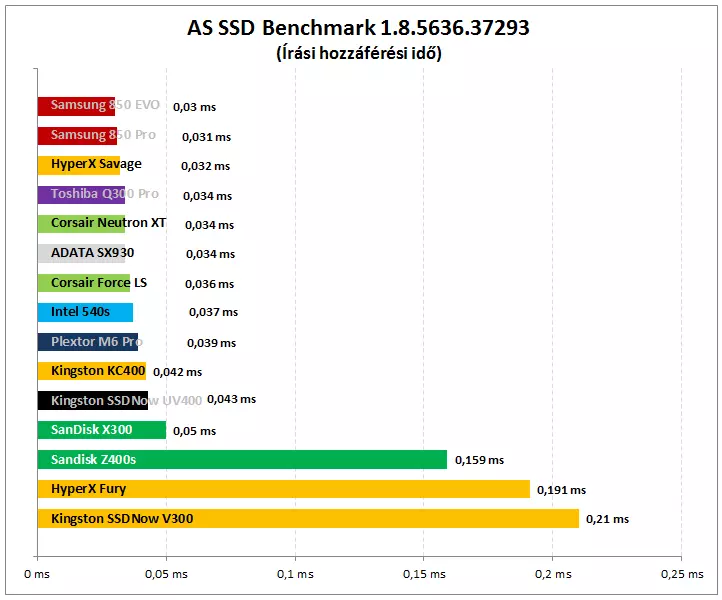
Task: Click the Intel 540s bar
Action: coord(85,312)
